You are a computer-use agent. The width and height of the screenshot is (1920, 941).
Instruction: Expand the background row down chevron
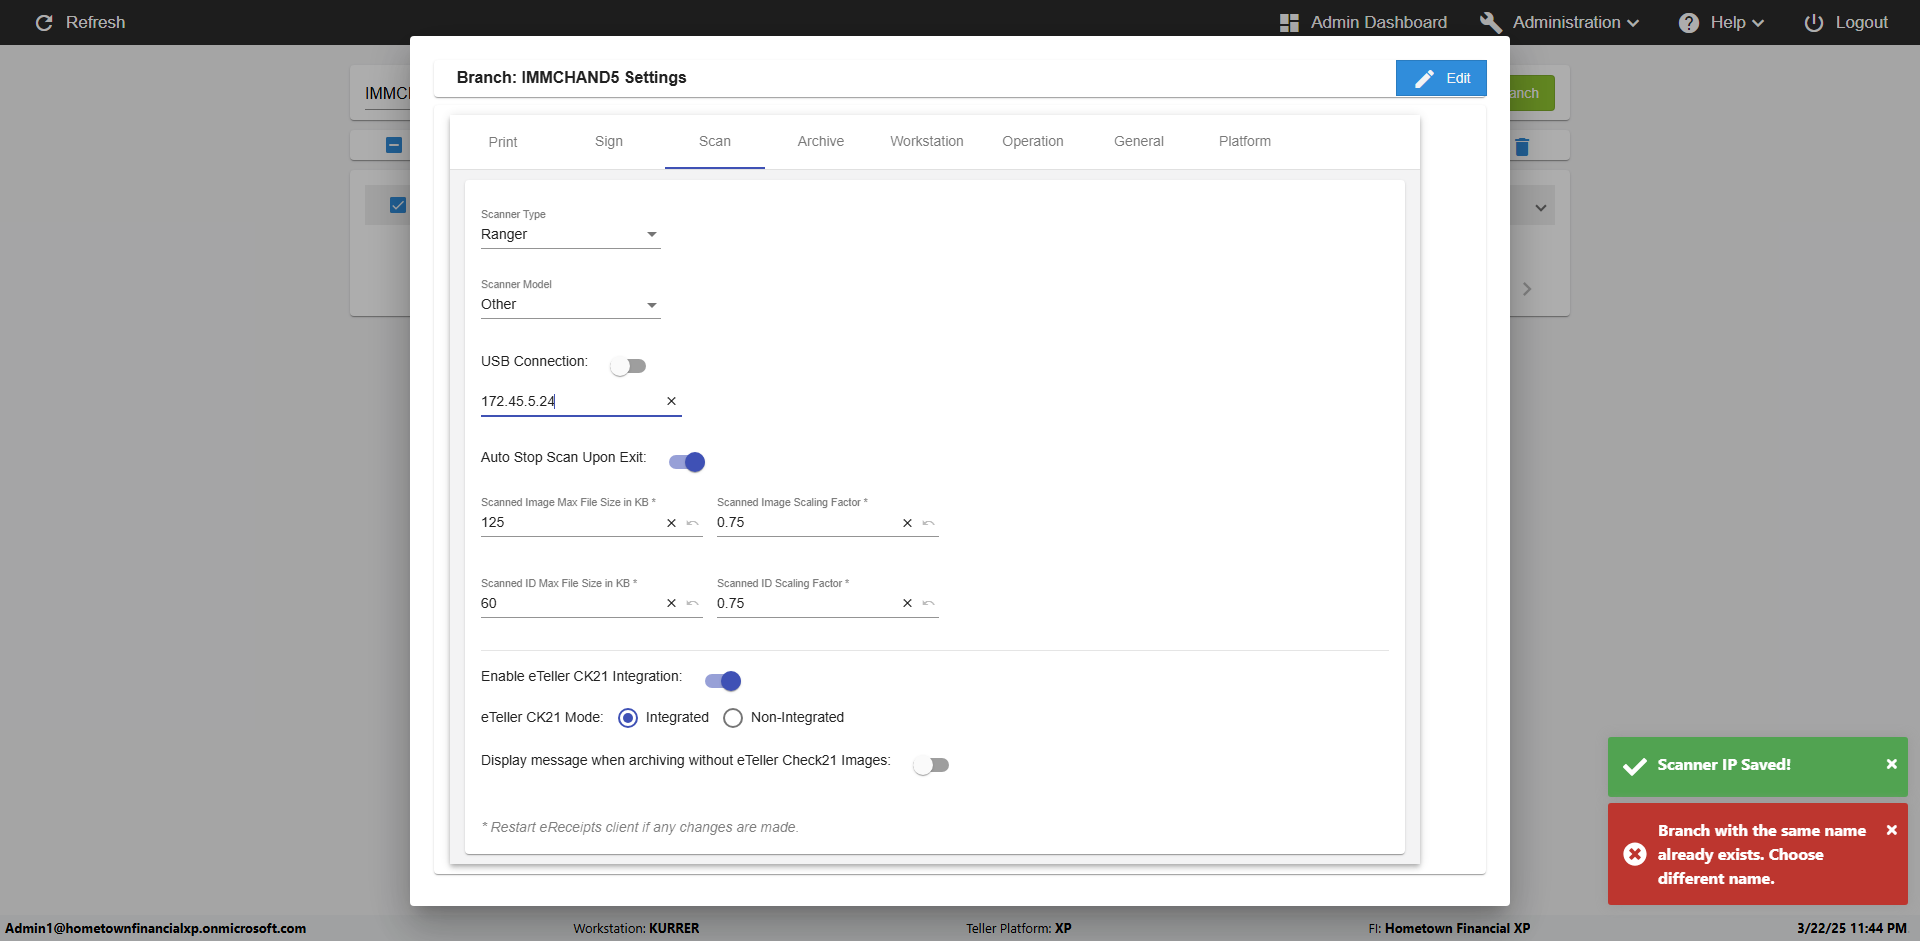pos(1541,208)
